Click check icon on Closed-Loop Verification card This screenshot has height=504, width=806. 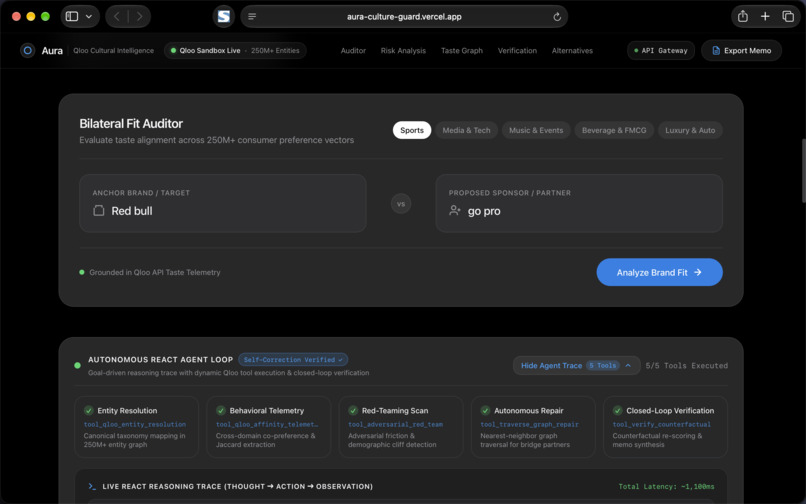click(617, 410)
